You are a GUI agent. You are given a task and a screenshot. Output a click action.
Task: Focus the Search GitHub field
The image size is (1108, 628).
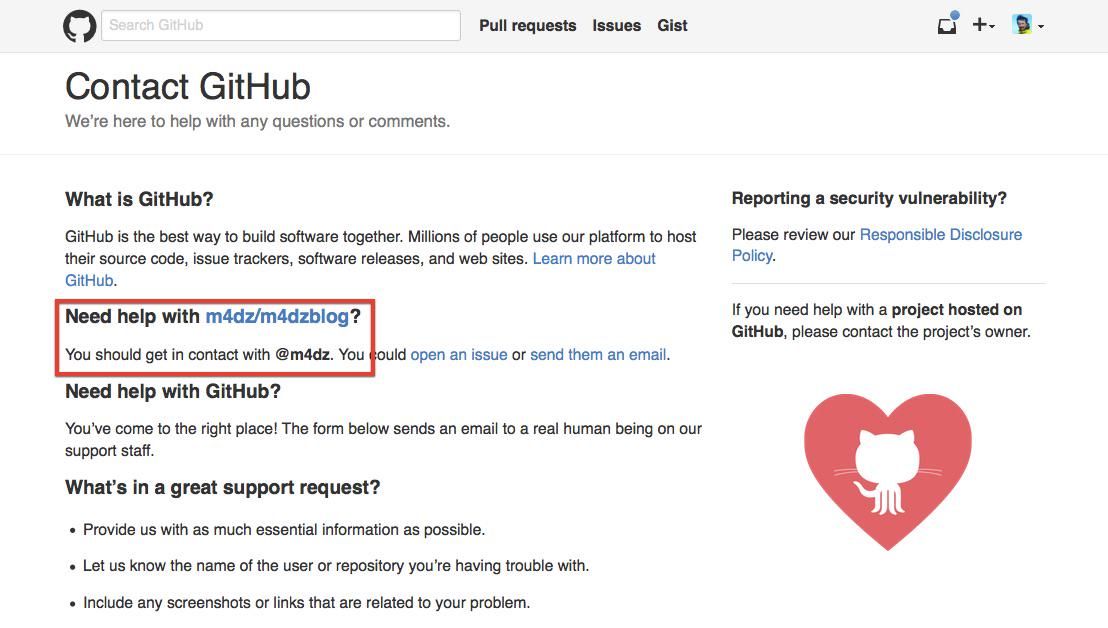coord(280,25)
